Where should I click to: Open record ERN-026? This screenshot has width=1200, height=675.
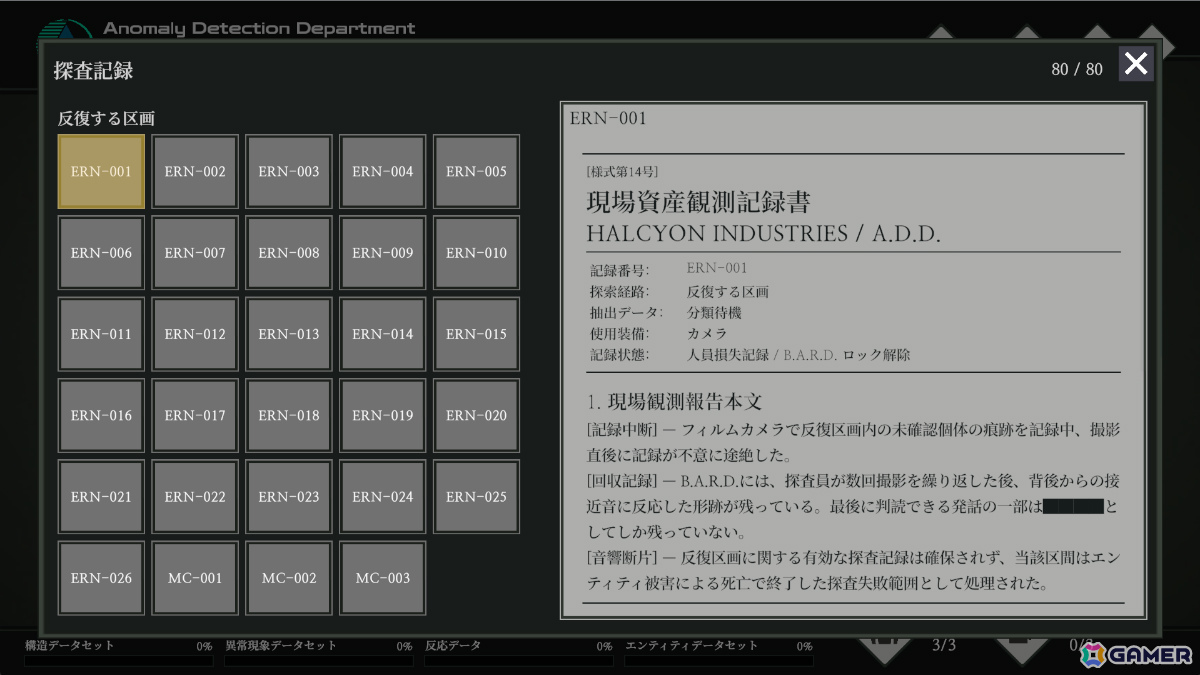[x=101, y=578]
